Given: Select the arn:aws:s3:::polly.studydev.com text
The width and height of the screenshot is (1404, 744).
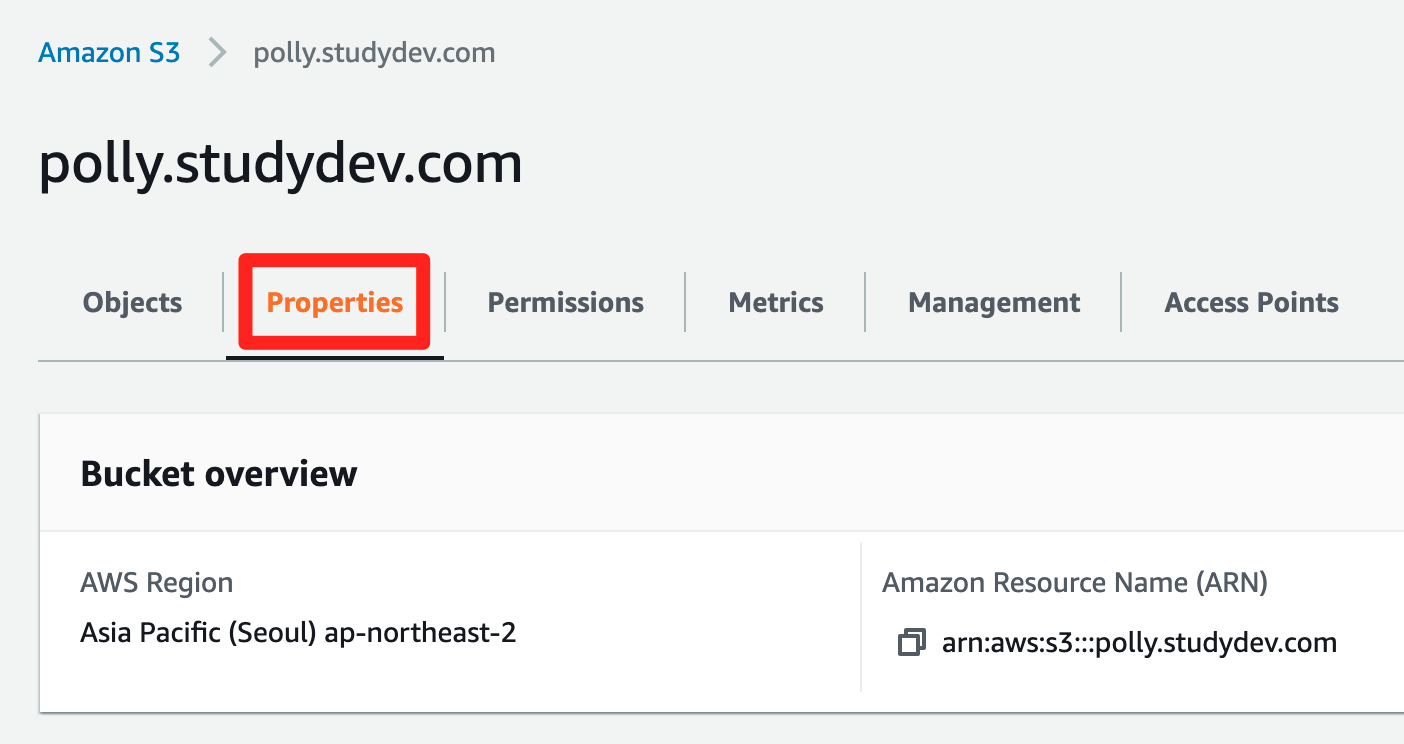Looking at the screenshot, I should (x=1140, y=642).
